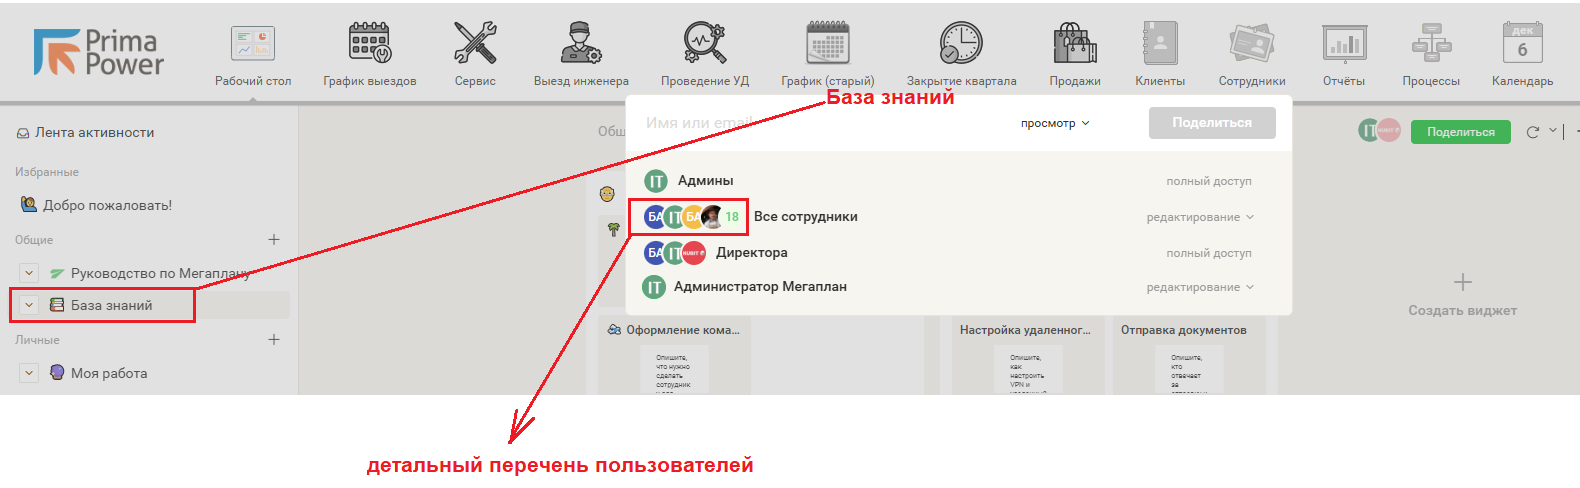Viewport: 1580px width, 488px height.
Task: Click the green Поделиться button
Action: pos(1460,132)
